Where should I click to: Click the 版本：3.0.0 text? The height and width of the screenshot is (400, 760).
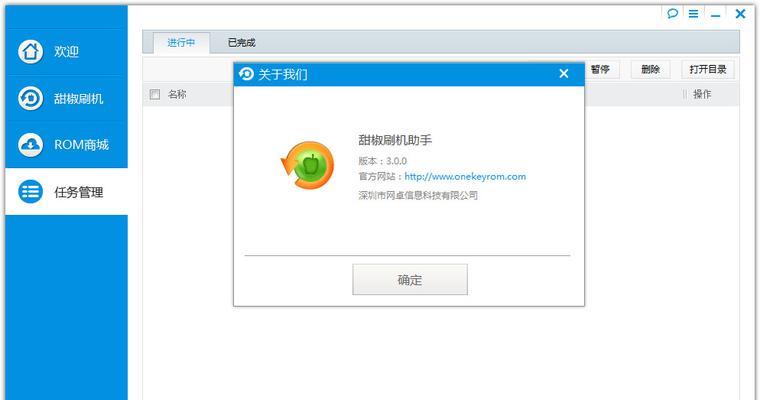point(382,161)
